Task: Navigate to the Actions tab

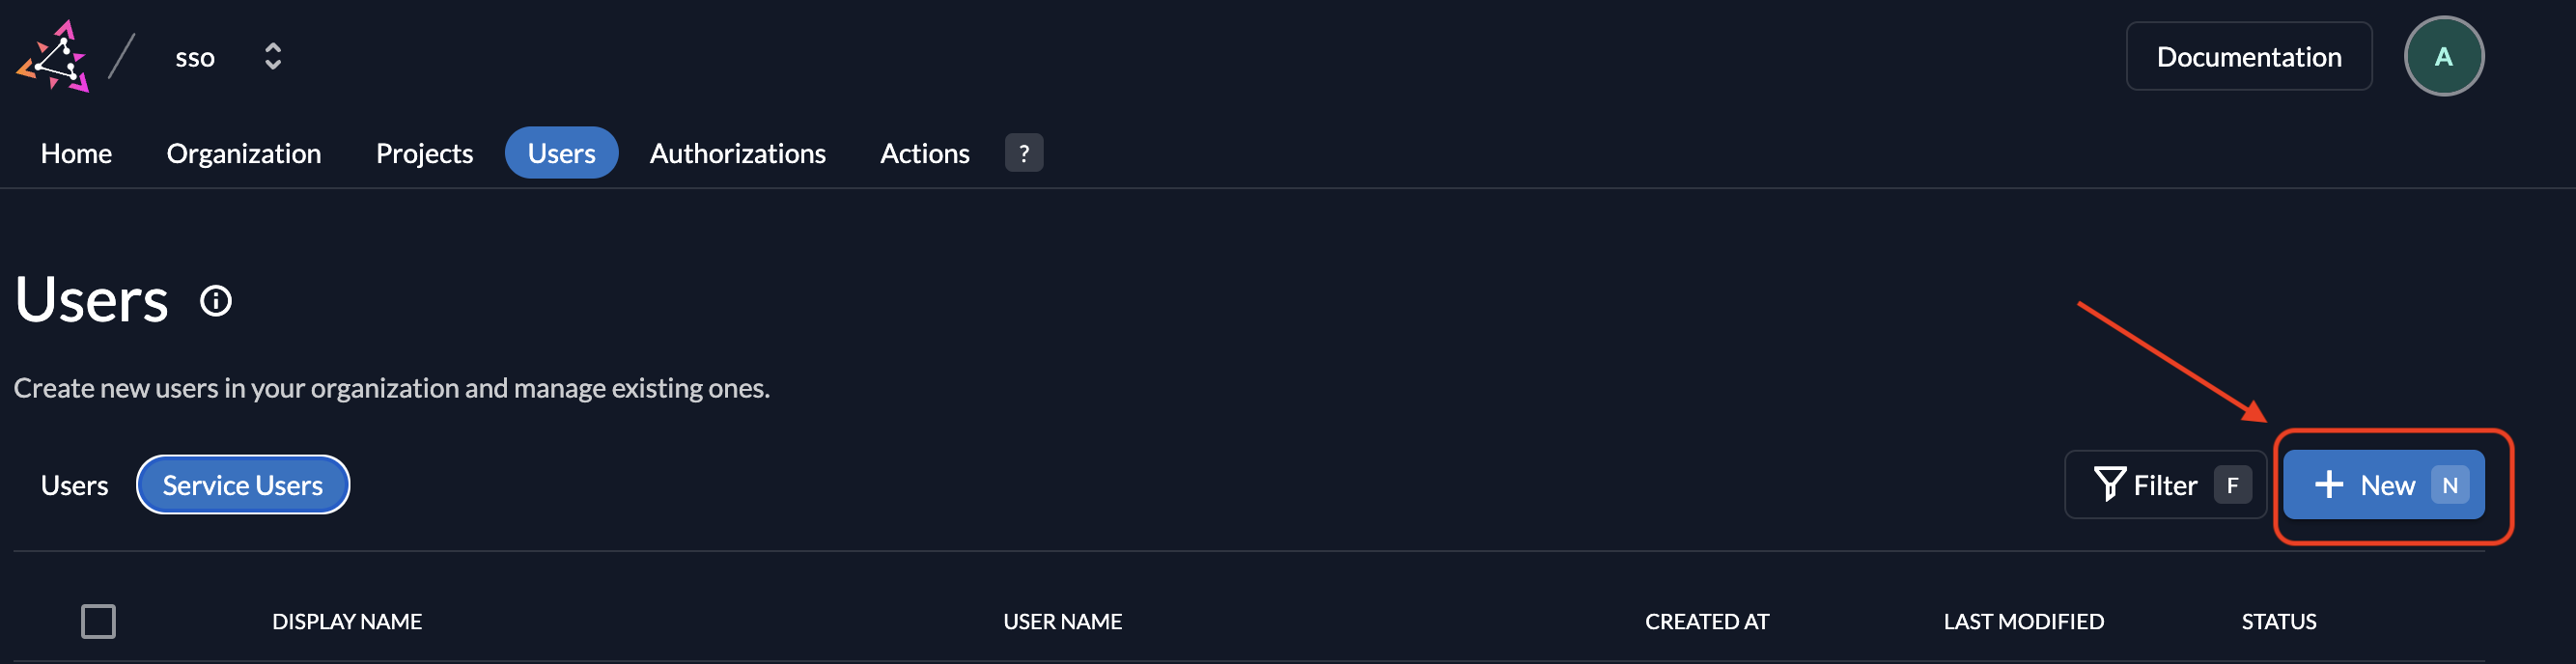Action: pyautogui.click(x=924, y=153)
